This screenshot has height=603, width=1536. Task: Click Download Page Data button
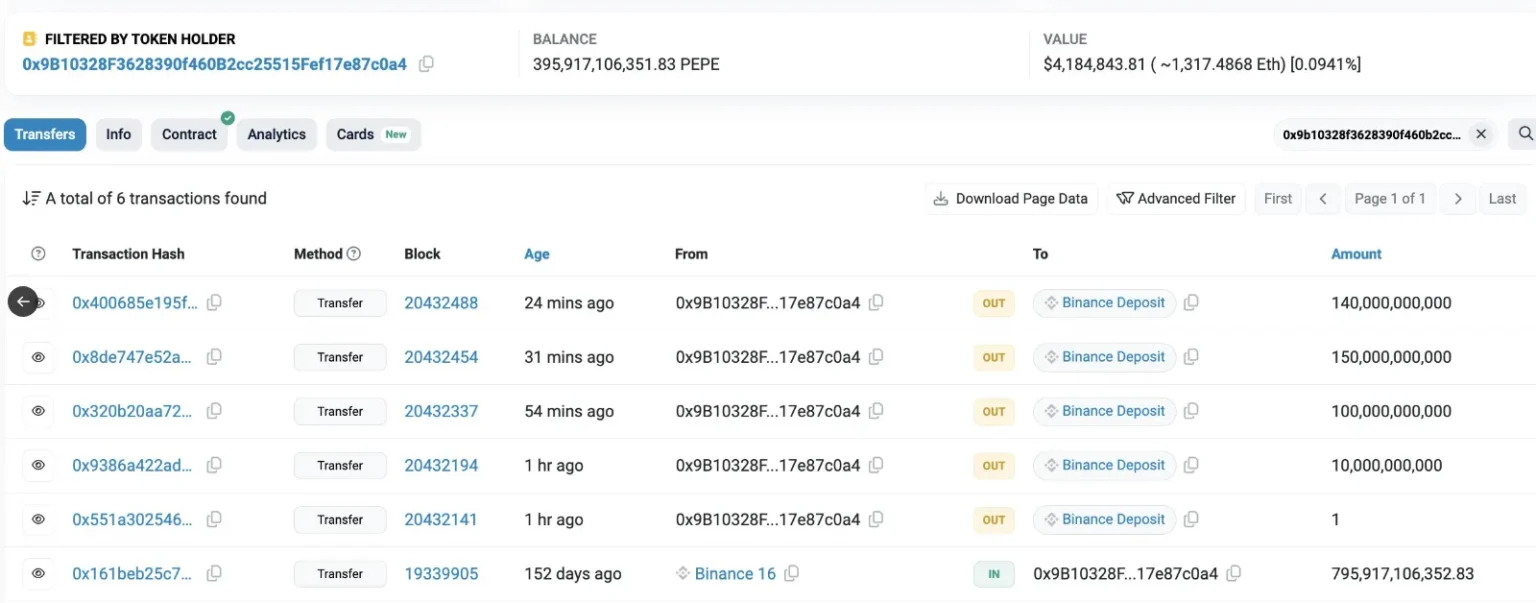pos(1011,198)
